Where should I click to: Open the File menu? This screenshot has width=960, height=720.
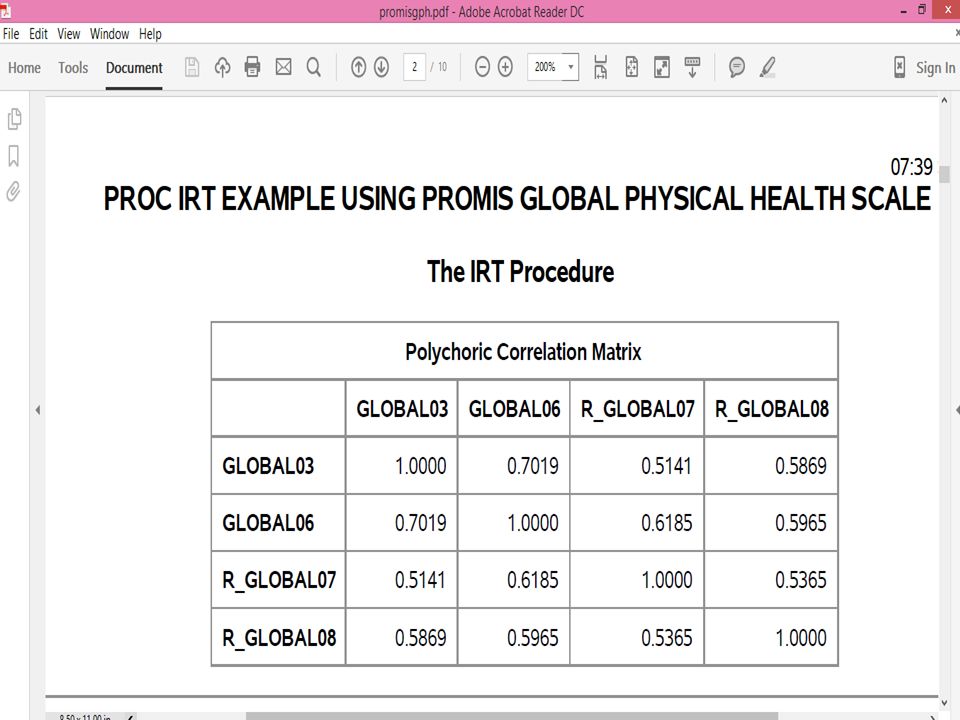[11, 34]
